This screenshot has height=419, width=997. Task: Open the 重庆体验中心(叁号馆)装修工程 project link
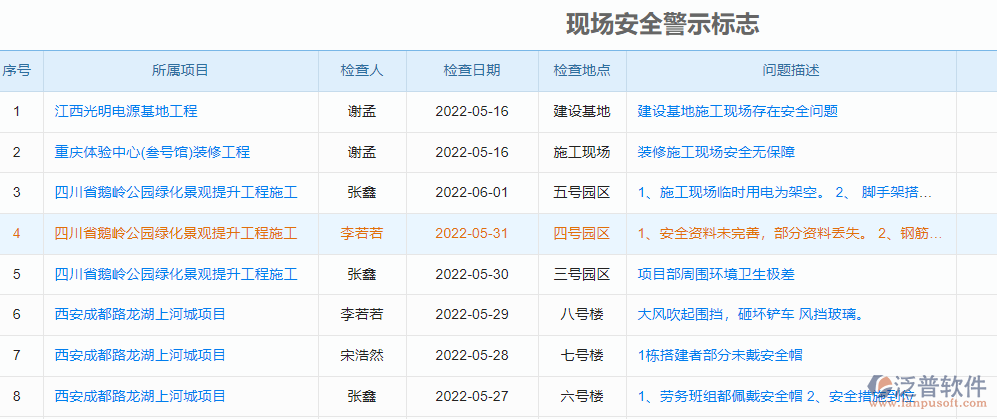click(x=152, y=152)
